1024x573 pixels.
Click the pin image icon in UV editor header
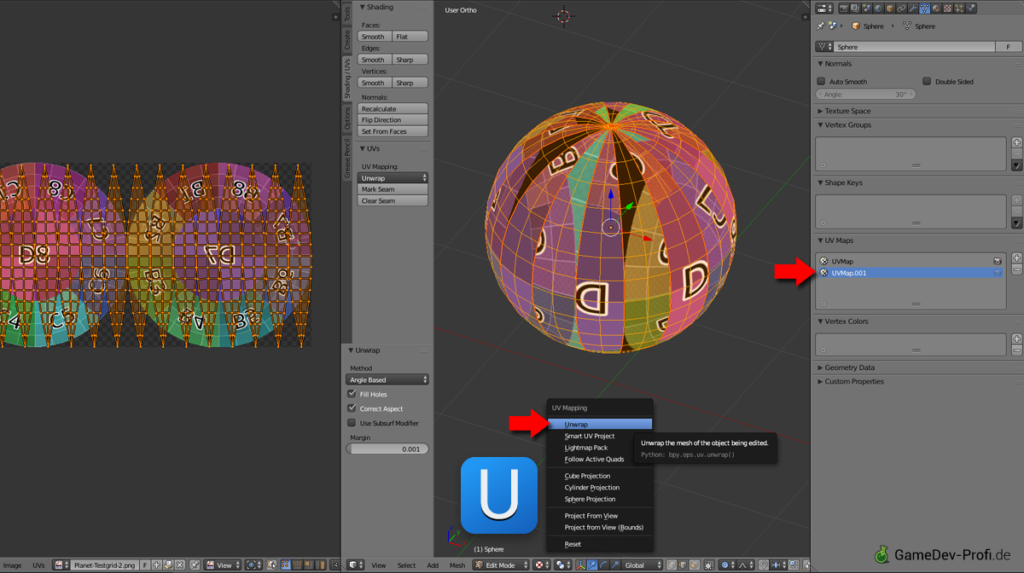tap(194, 565)
